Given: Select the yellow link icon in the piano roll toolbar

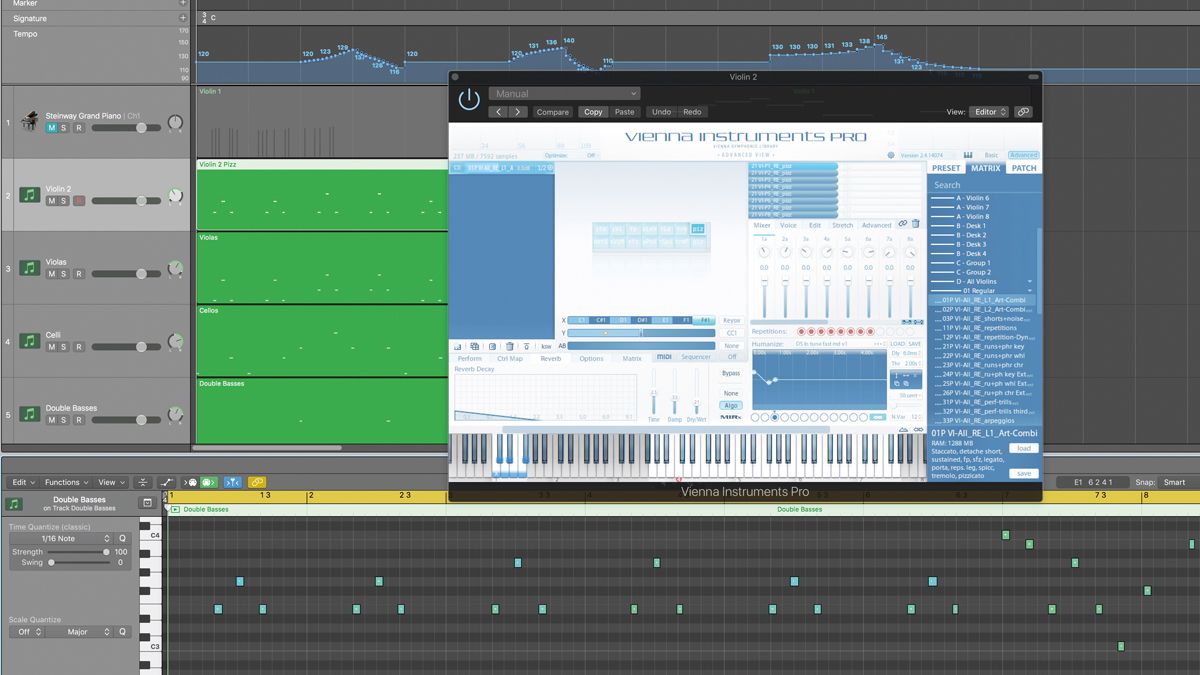Looking at the screenshot, I should click(256, 482).
